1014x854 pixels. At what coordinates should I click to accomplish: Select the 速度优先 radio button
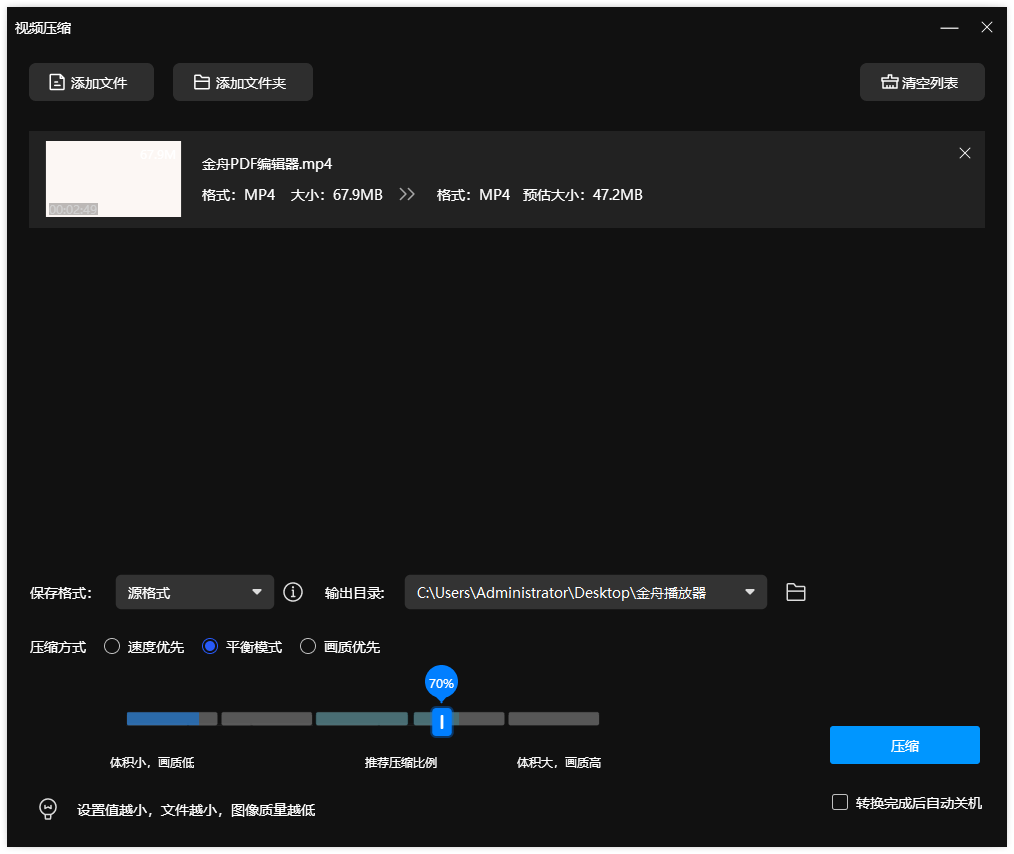coord(112,646)
